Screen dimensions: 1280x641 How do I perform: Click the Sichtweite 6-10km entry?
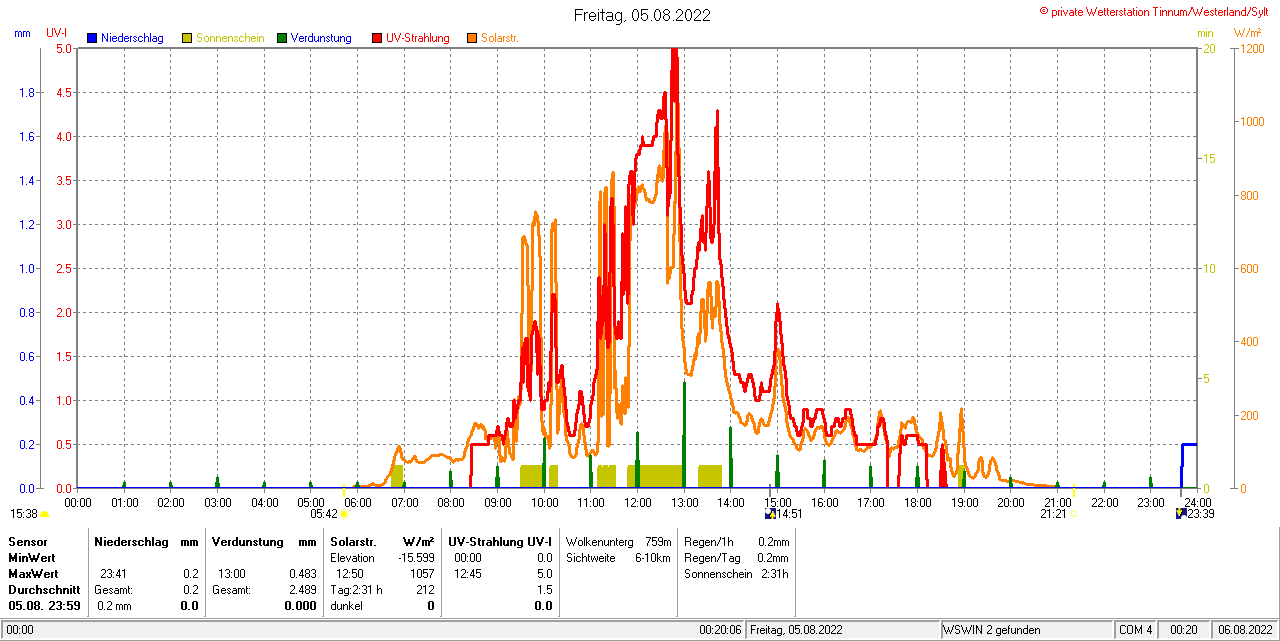(618, 557)
